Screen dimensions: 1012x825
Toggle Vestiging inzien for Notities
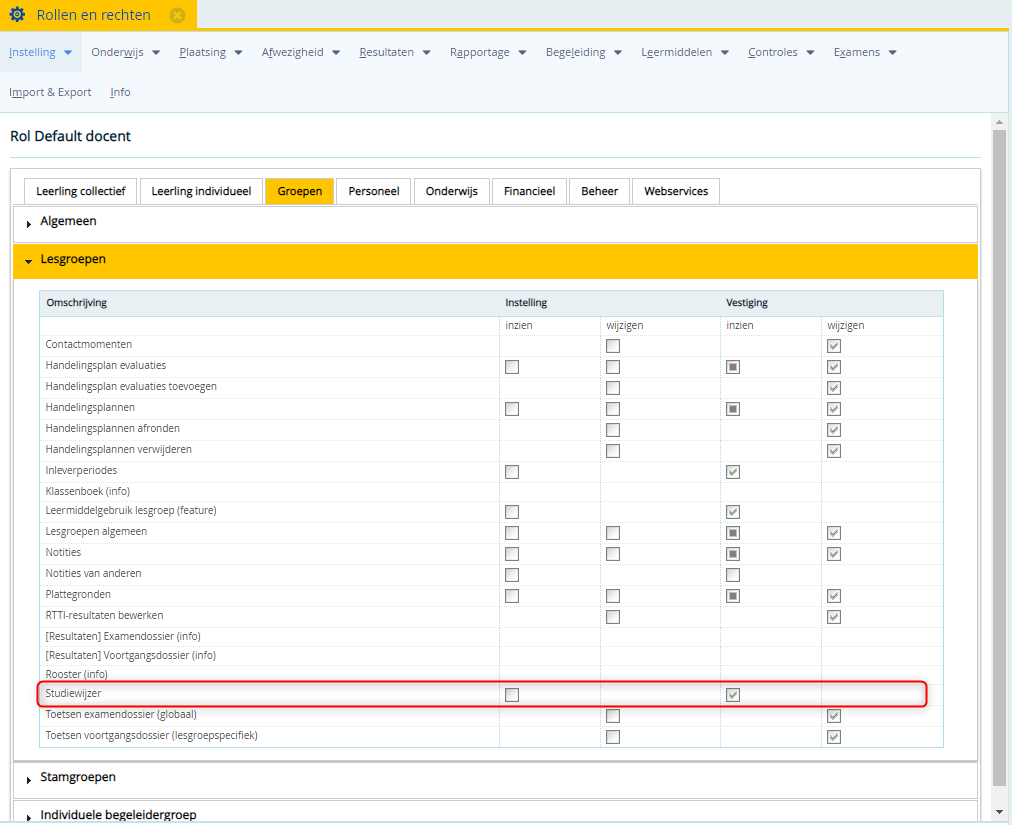pyautogui.click(x=733, y=555)
